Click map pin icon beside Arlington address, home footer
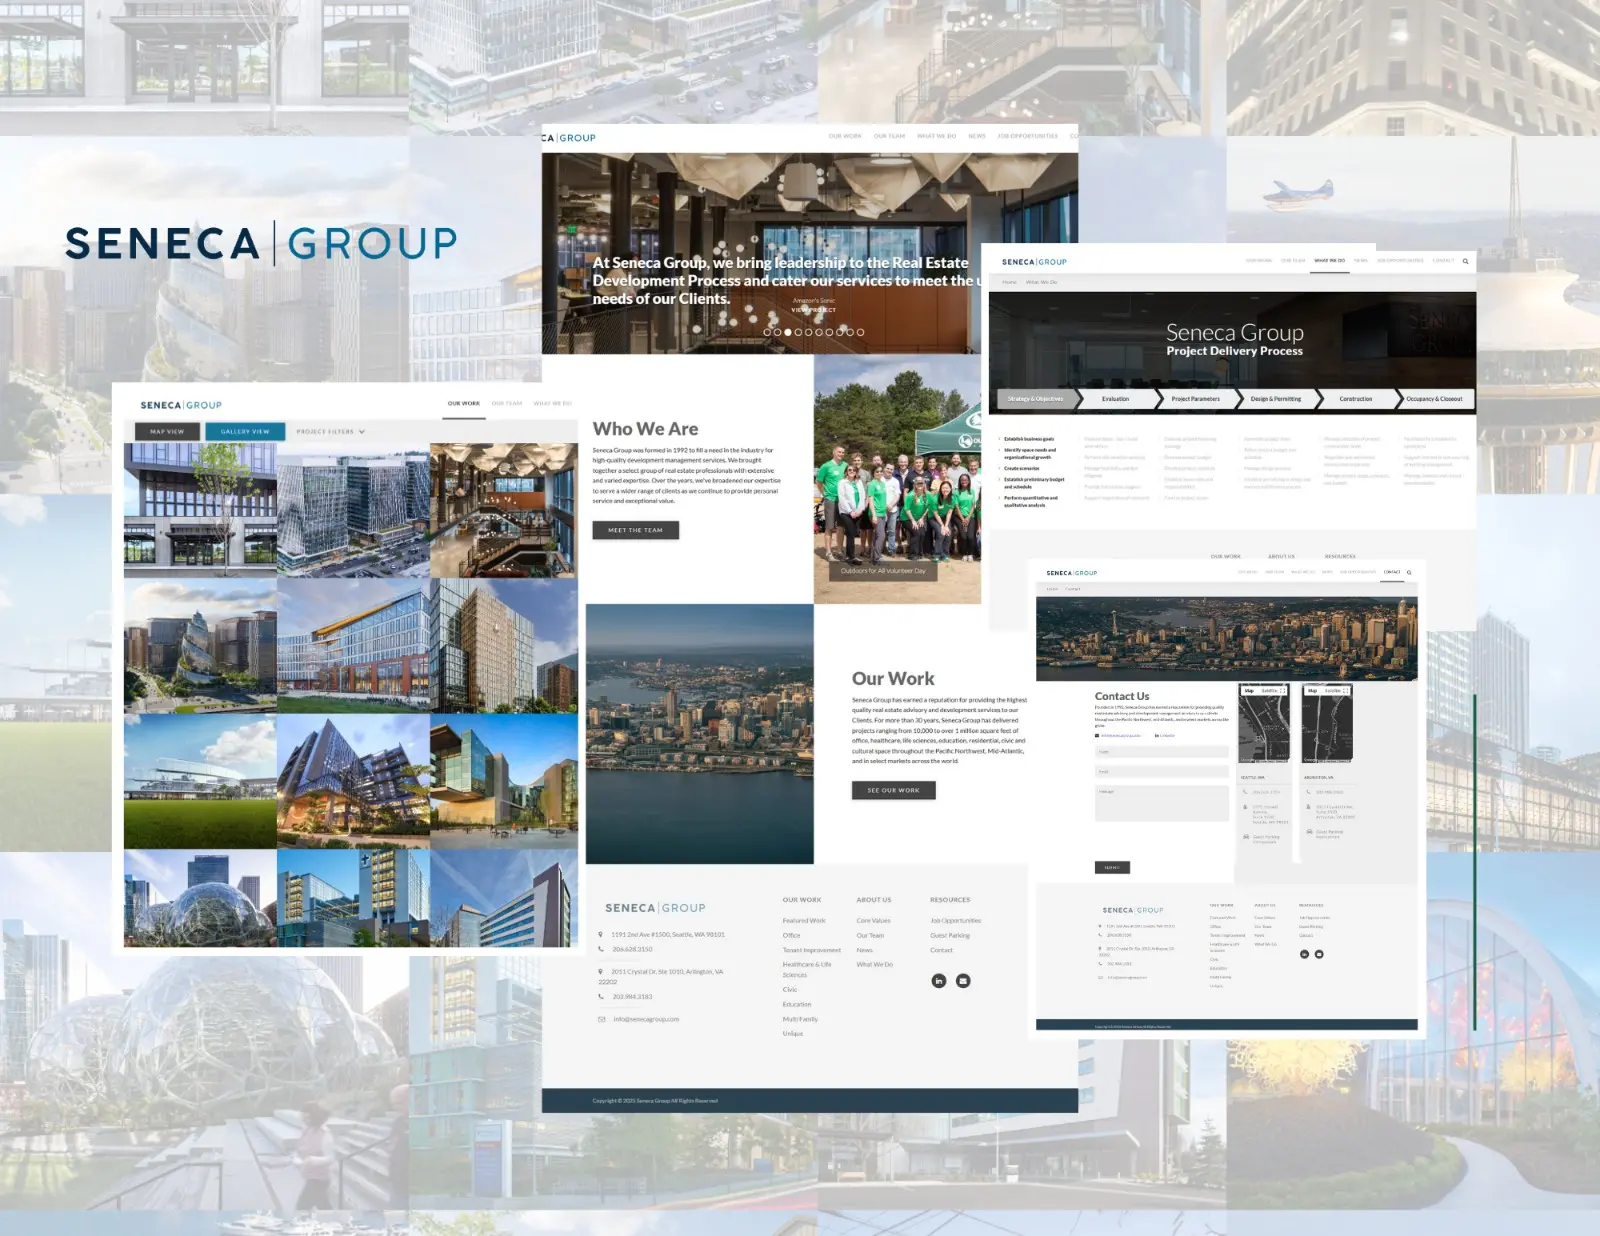This screenshot has width=1600, height=1236. pyautogui.click(x=600, y=971)
